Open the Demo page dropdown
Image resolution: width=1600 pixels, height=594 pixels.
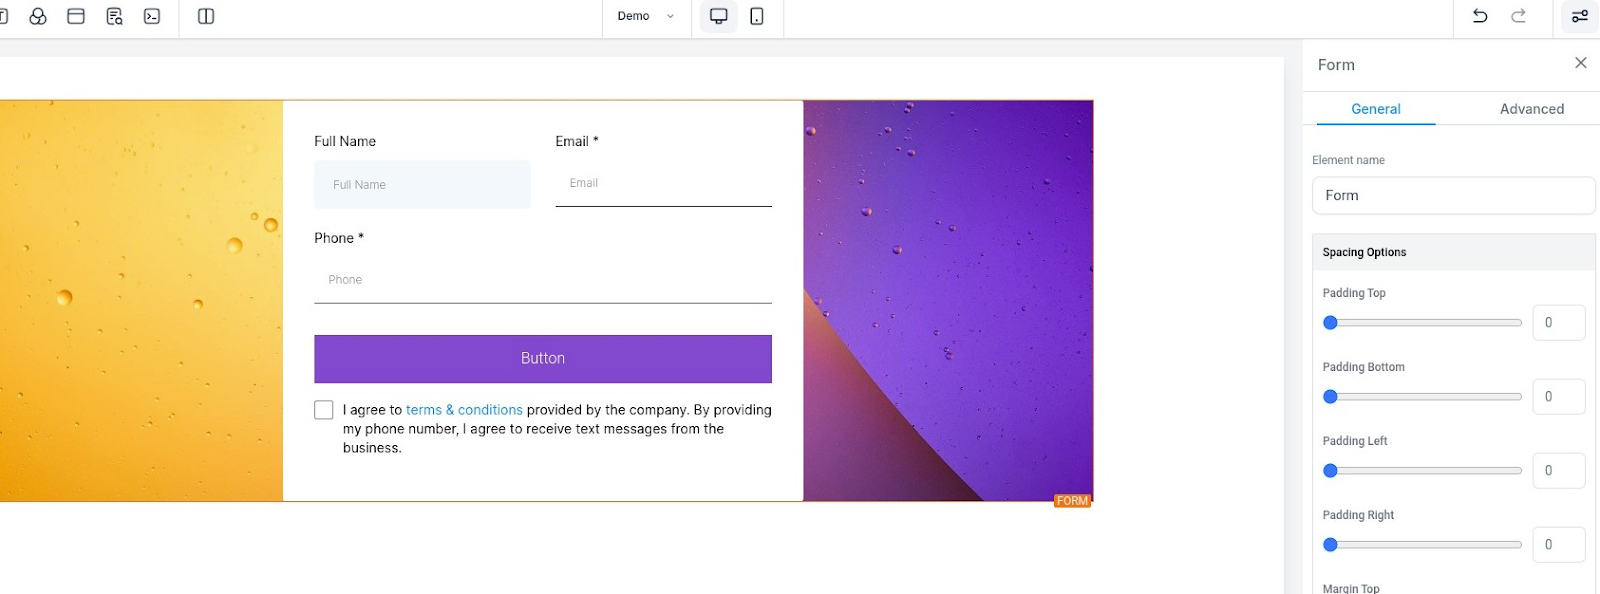(x=645, y=16)
